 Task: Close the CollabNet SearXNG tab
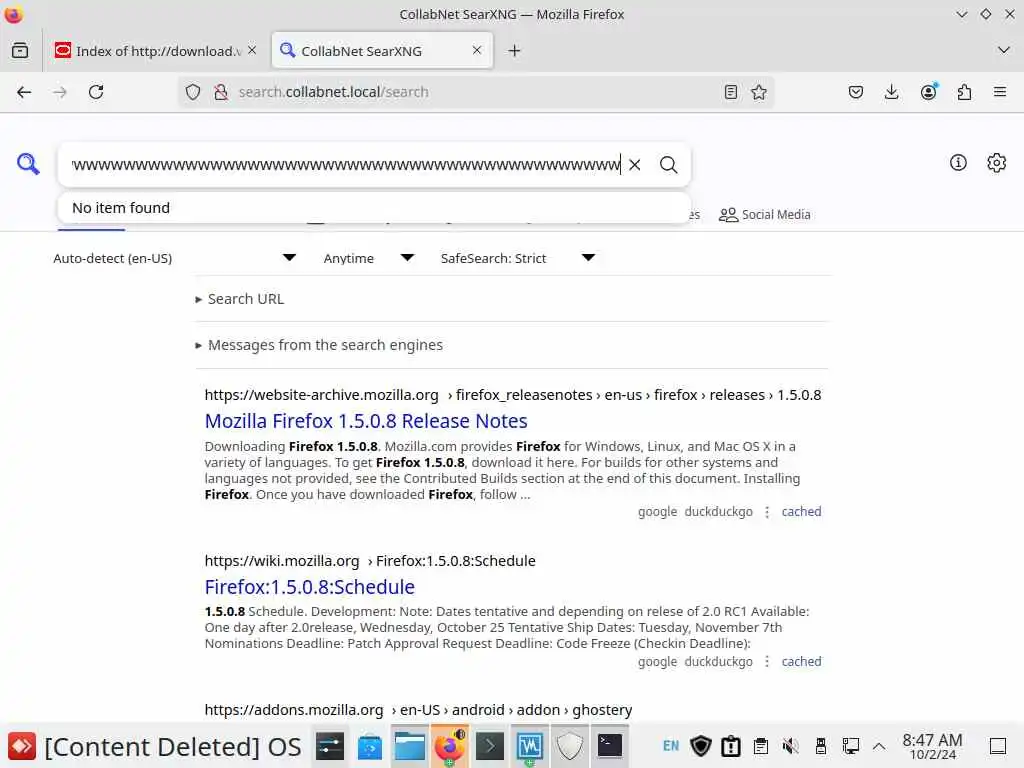pyautogui.click(x=477, y=50)
